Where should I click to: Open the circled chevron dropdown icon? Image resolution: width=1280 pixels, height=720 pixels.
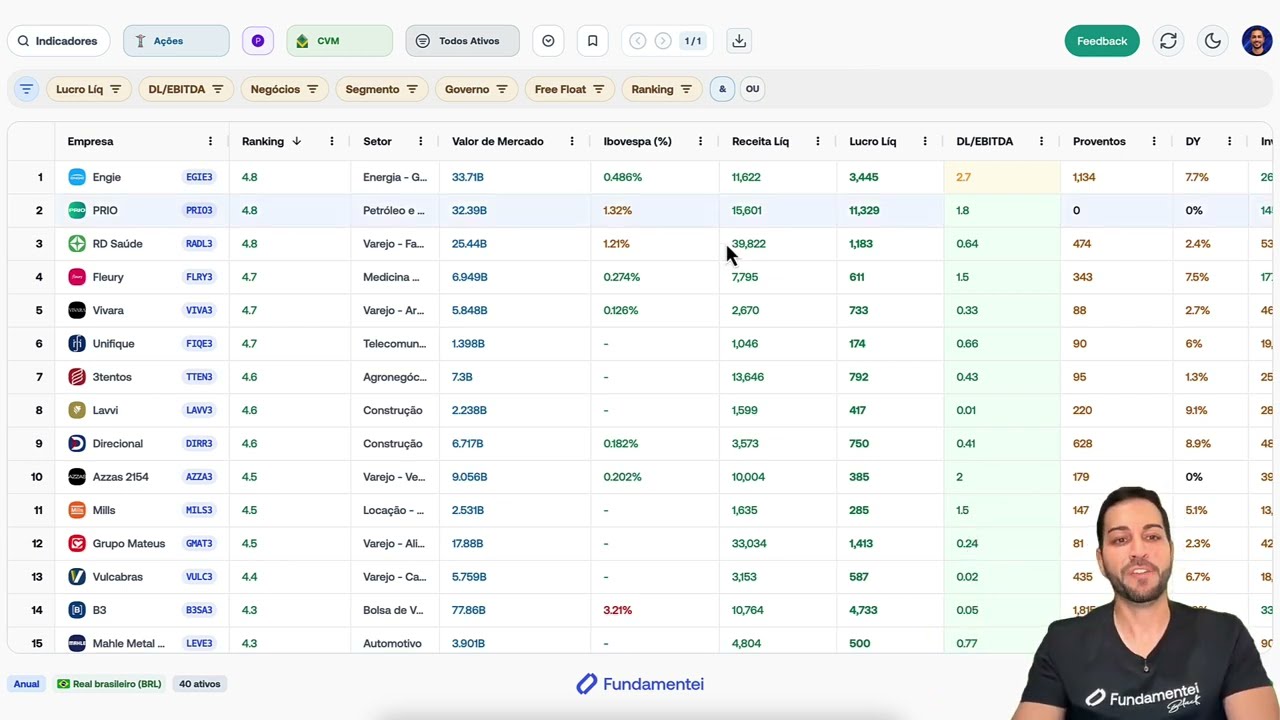(548, 41)
